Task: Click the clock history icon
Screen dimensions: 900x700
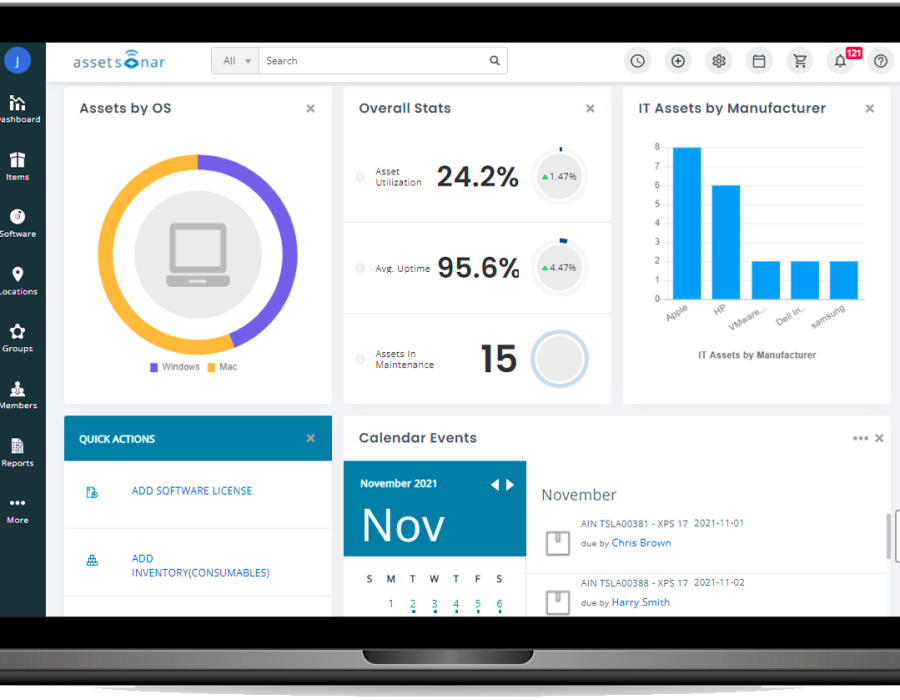Action: click(x=637, y=61)
